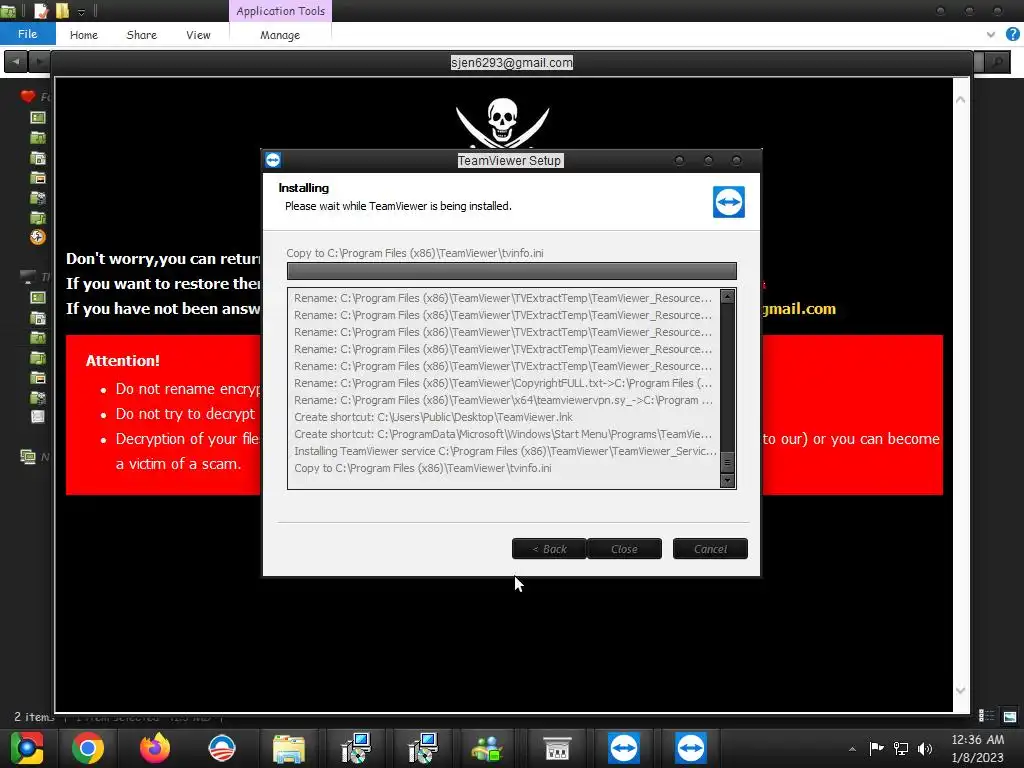The image size is (1024, 768).
Task: Expand the ribbon with the chevron beside Help
Action: [x=991, y=35]
